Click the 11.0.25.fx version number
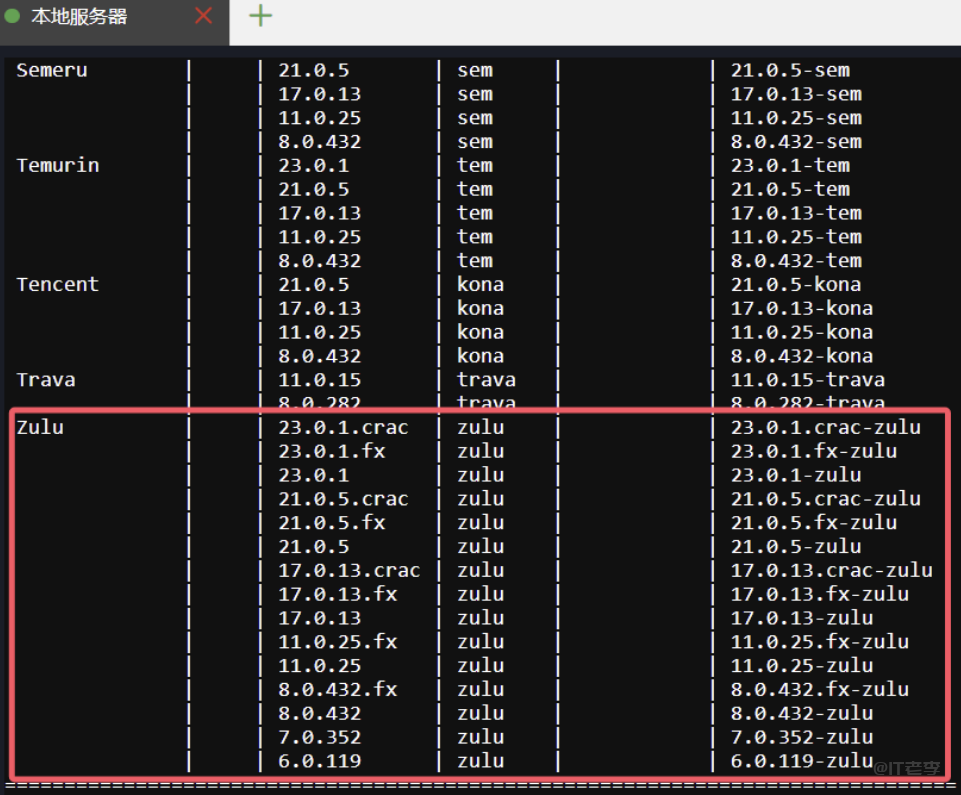Viewport: 961px width, 795px height. point(338,642)
